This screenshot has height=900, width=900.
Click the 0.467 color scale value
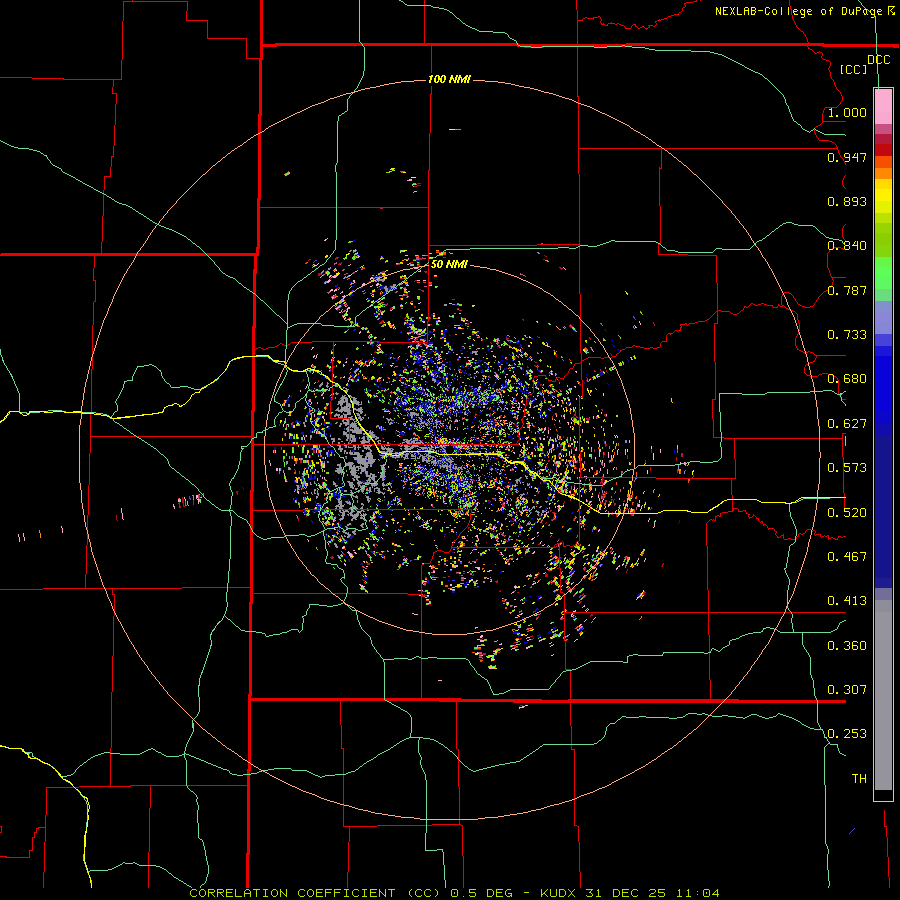847,557
